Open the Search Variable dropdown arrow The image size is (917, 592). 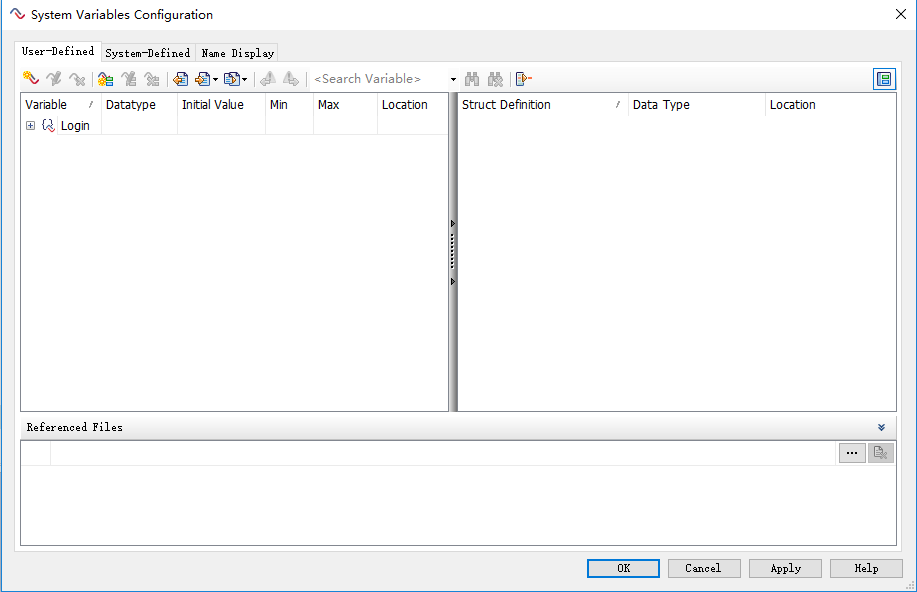pos(453,80)
